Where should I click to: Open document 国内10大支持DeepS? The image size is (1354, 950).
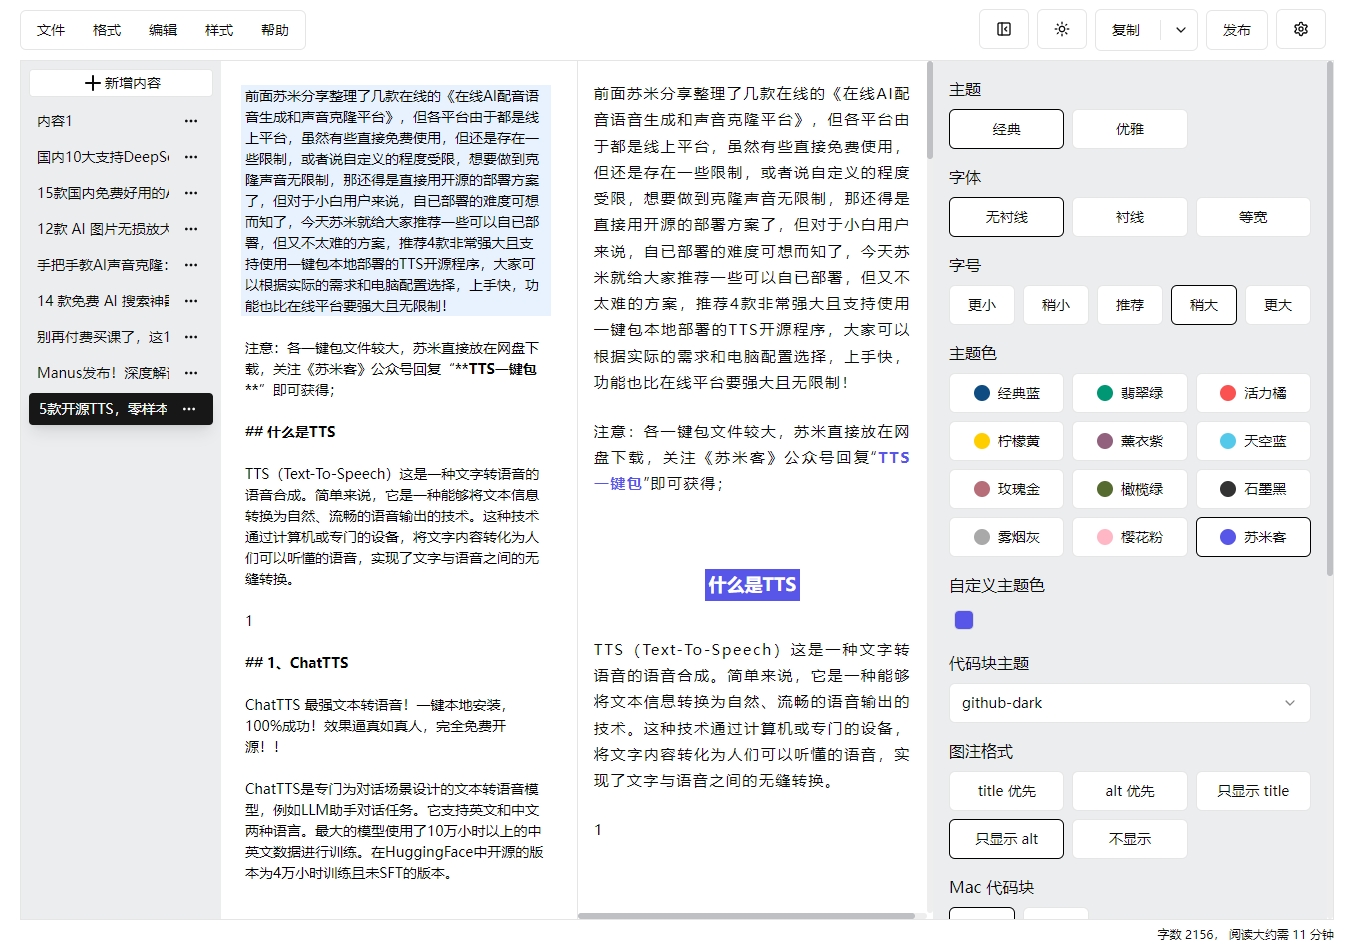(x=102, y=157)
